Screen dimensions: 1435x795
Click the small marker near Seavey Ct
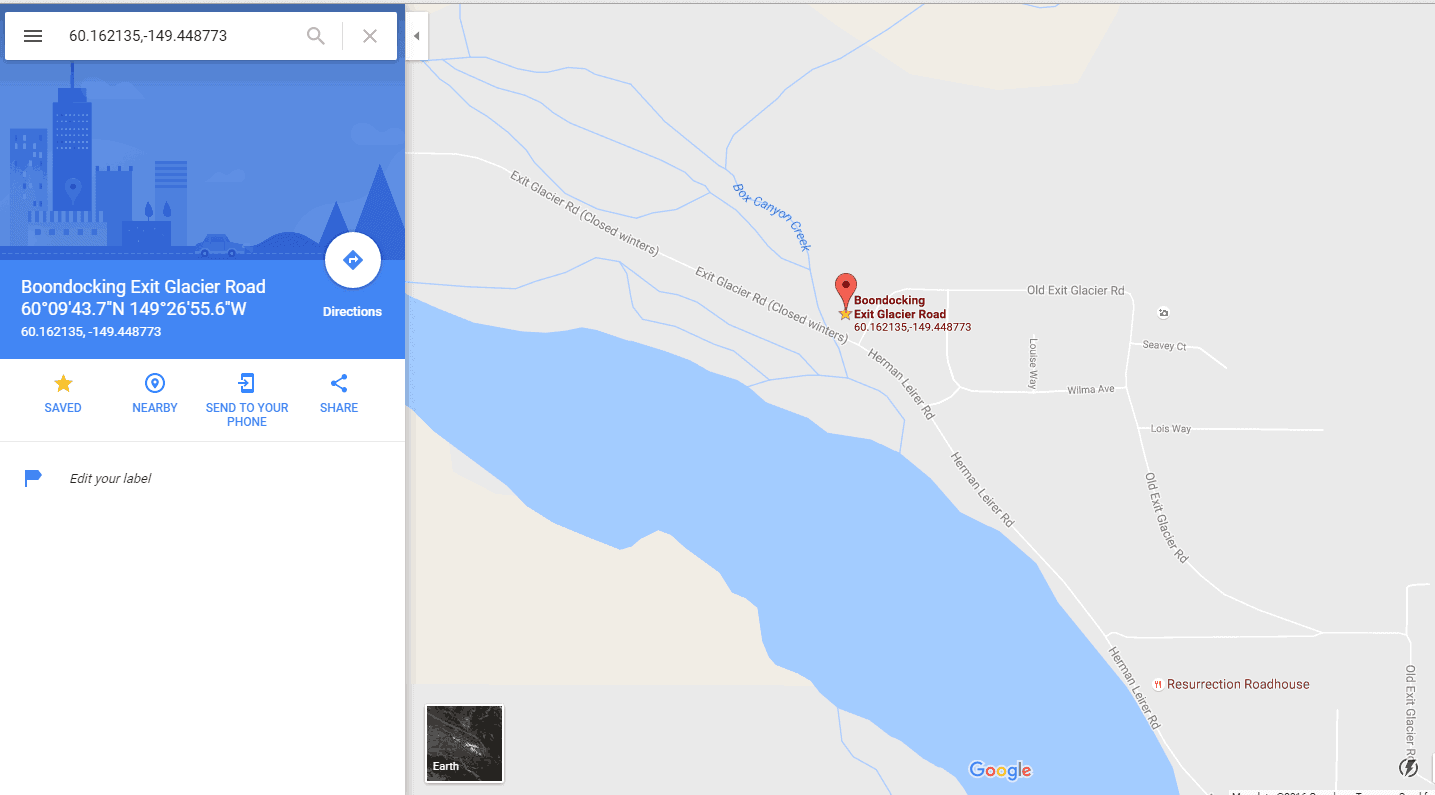click(x=1163, y=313)
